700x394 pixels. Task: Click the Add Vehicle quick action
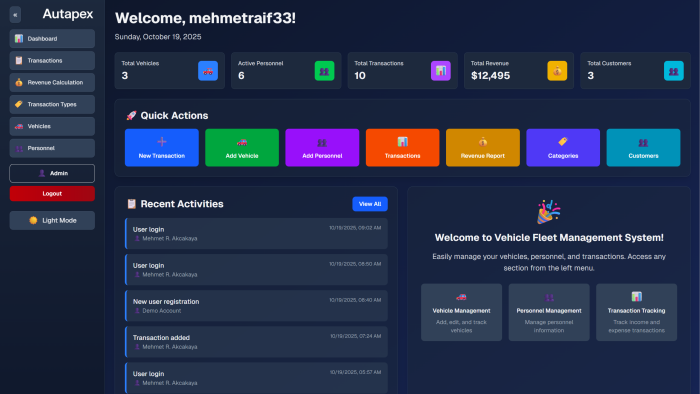click(242, 148)
